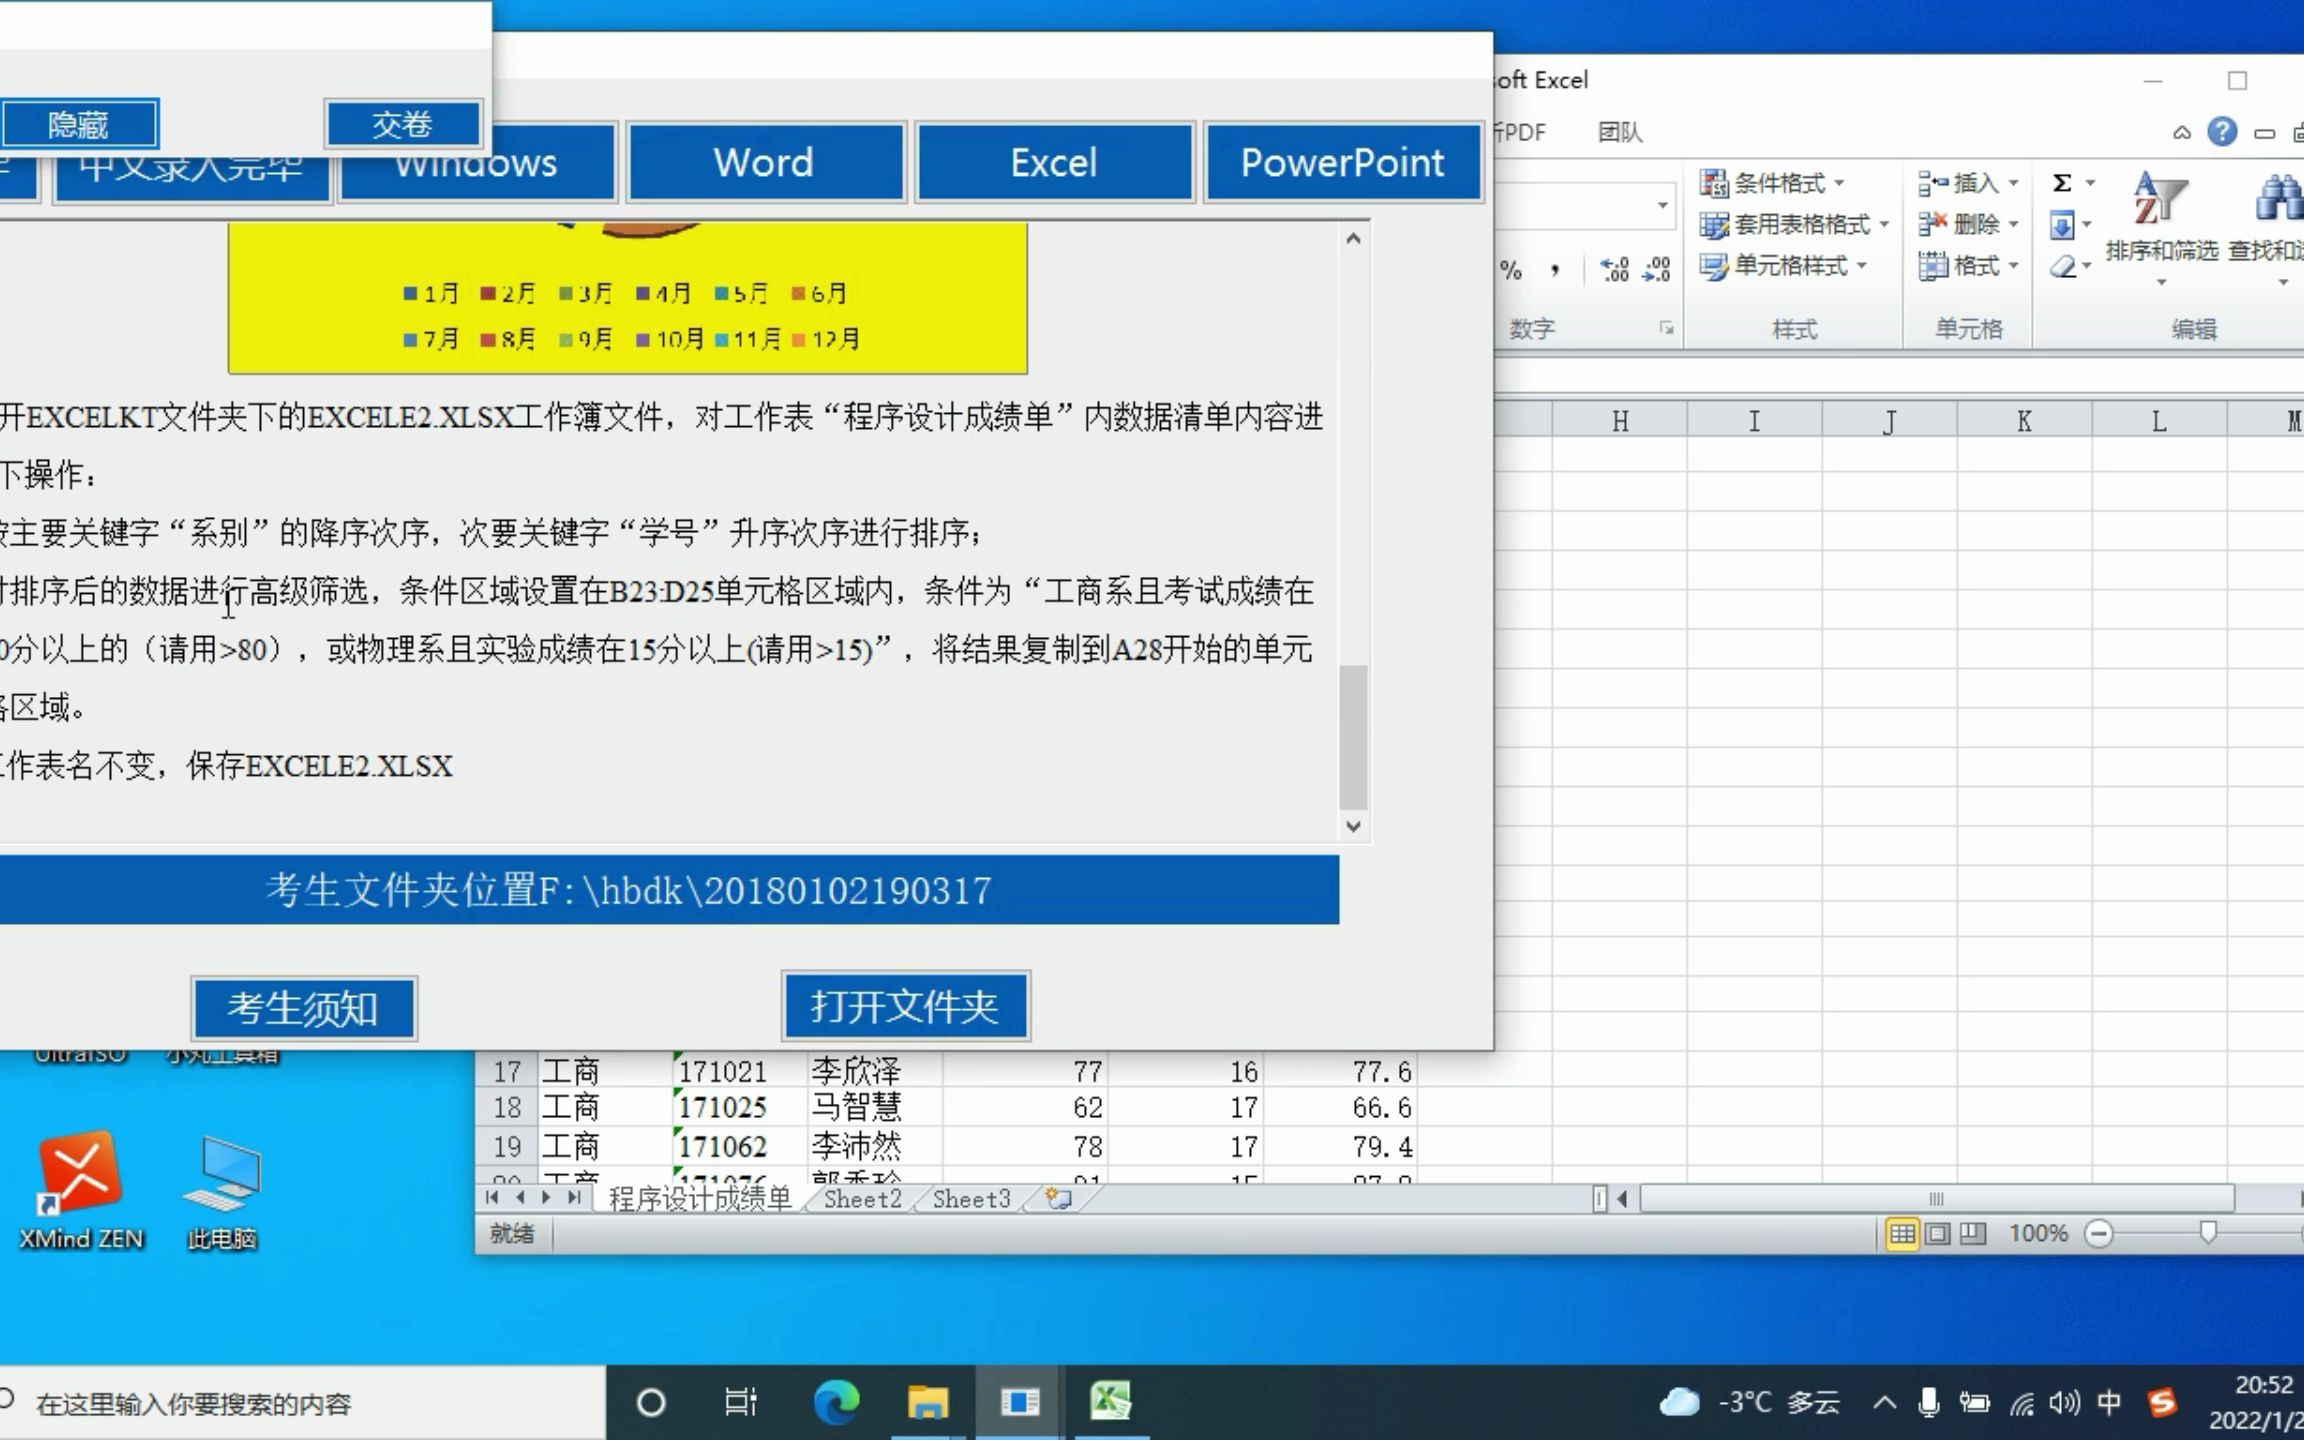Click the Increase Decimal icon
The height and width of the screenshot is (1440, 2304).
pyautogui.click(x=1614, y=268)
